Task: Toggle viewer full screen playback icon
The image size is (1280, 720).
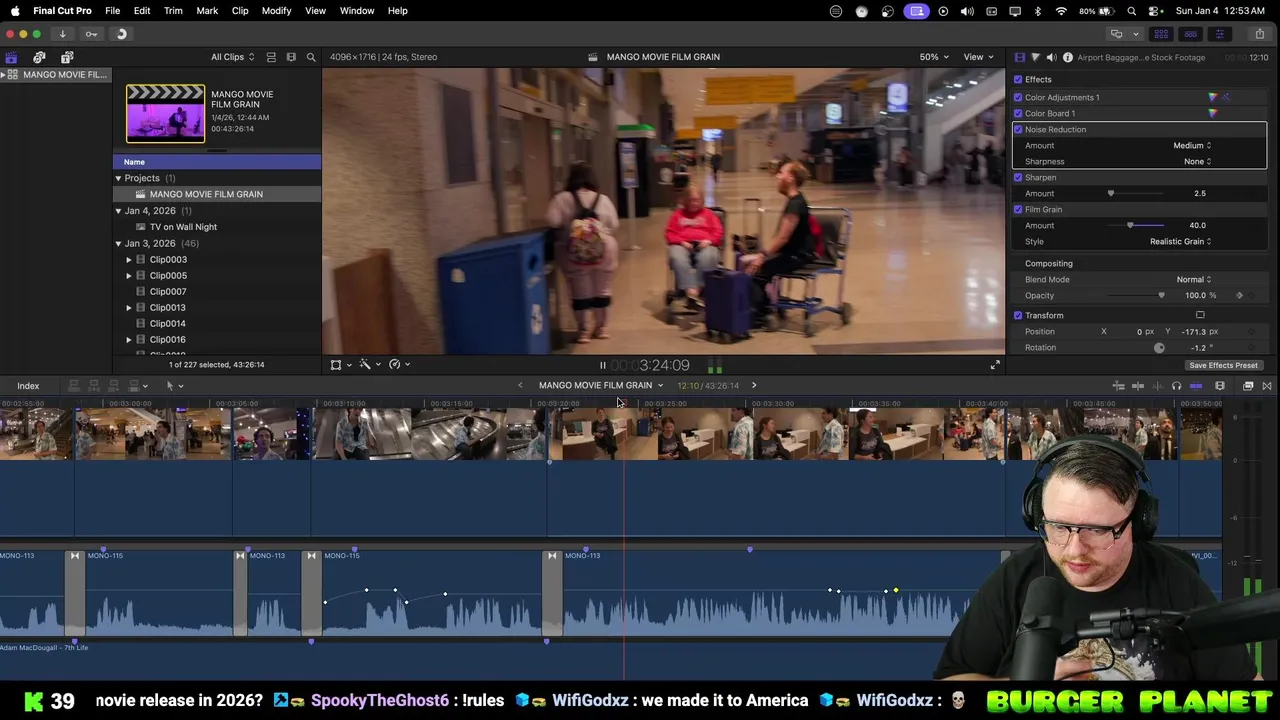Action: [x=995, y=365]
